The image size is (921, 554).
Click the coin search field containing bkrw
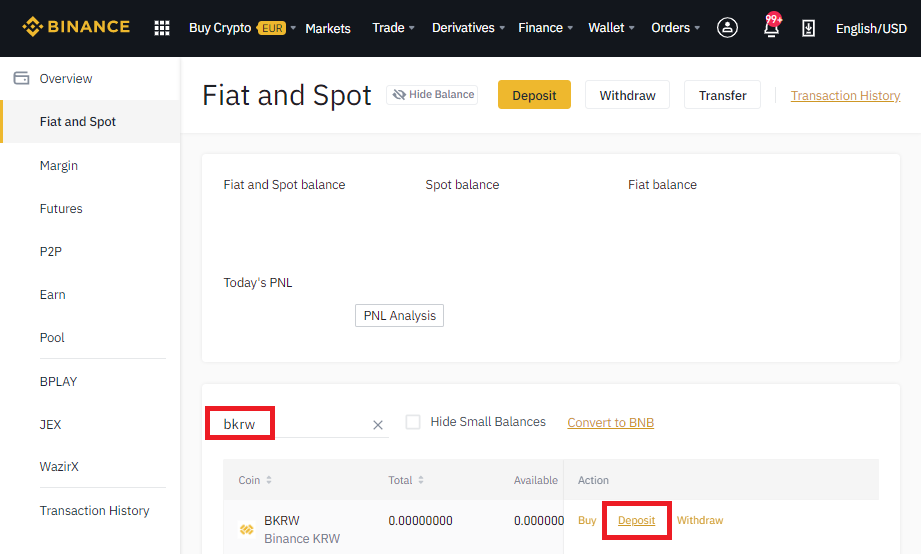pyautogui.click(x=297, y=424)
